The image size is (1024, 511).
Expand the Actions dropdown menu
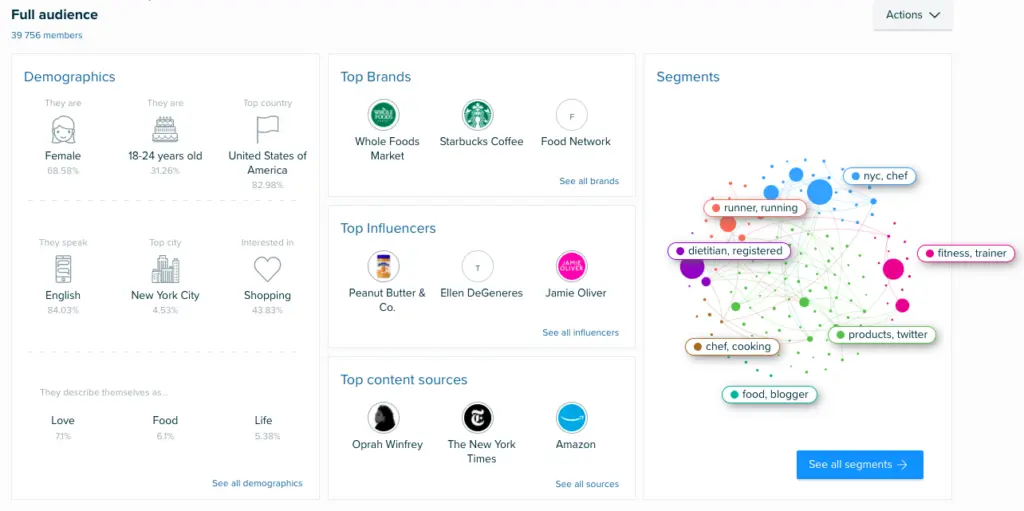(913, 15)
